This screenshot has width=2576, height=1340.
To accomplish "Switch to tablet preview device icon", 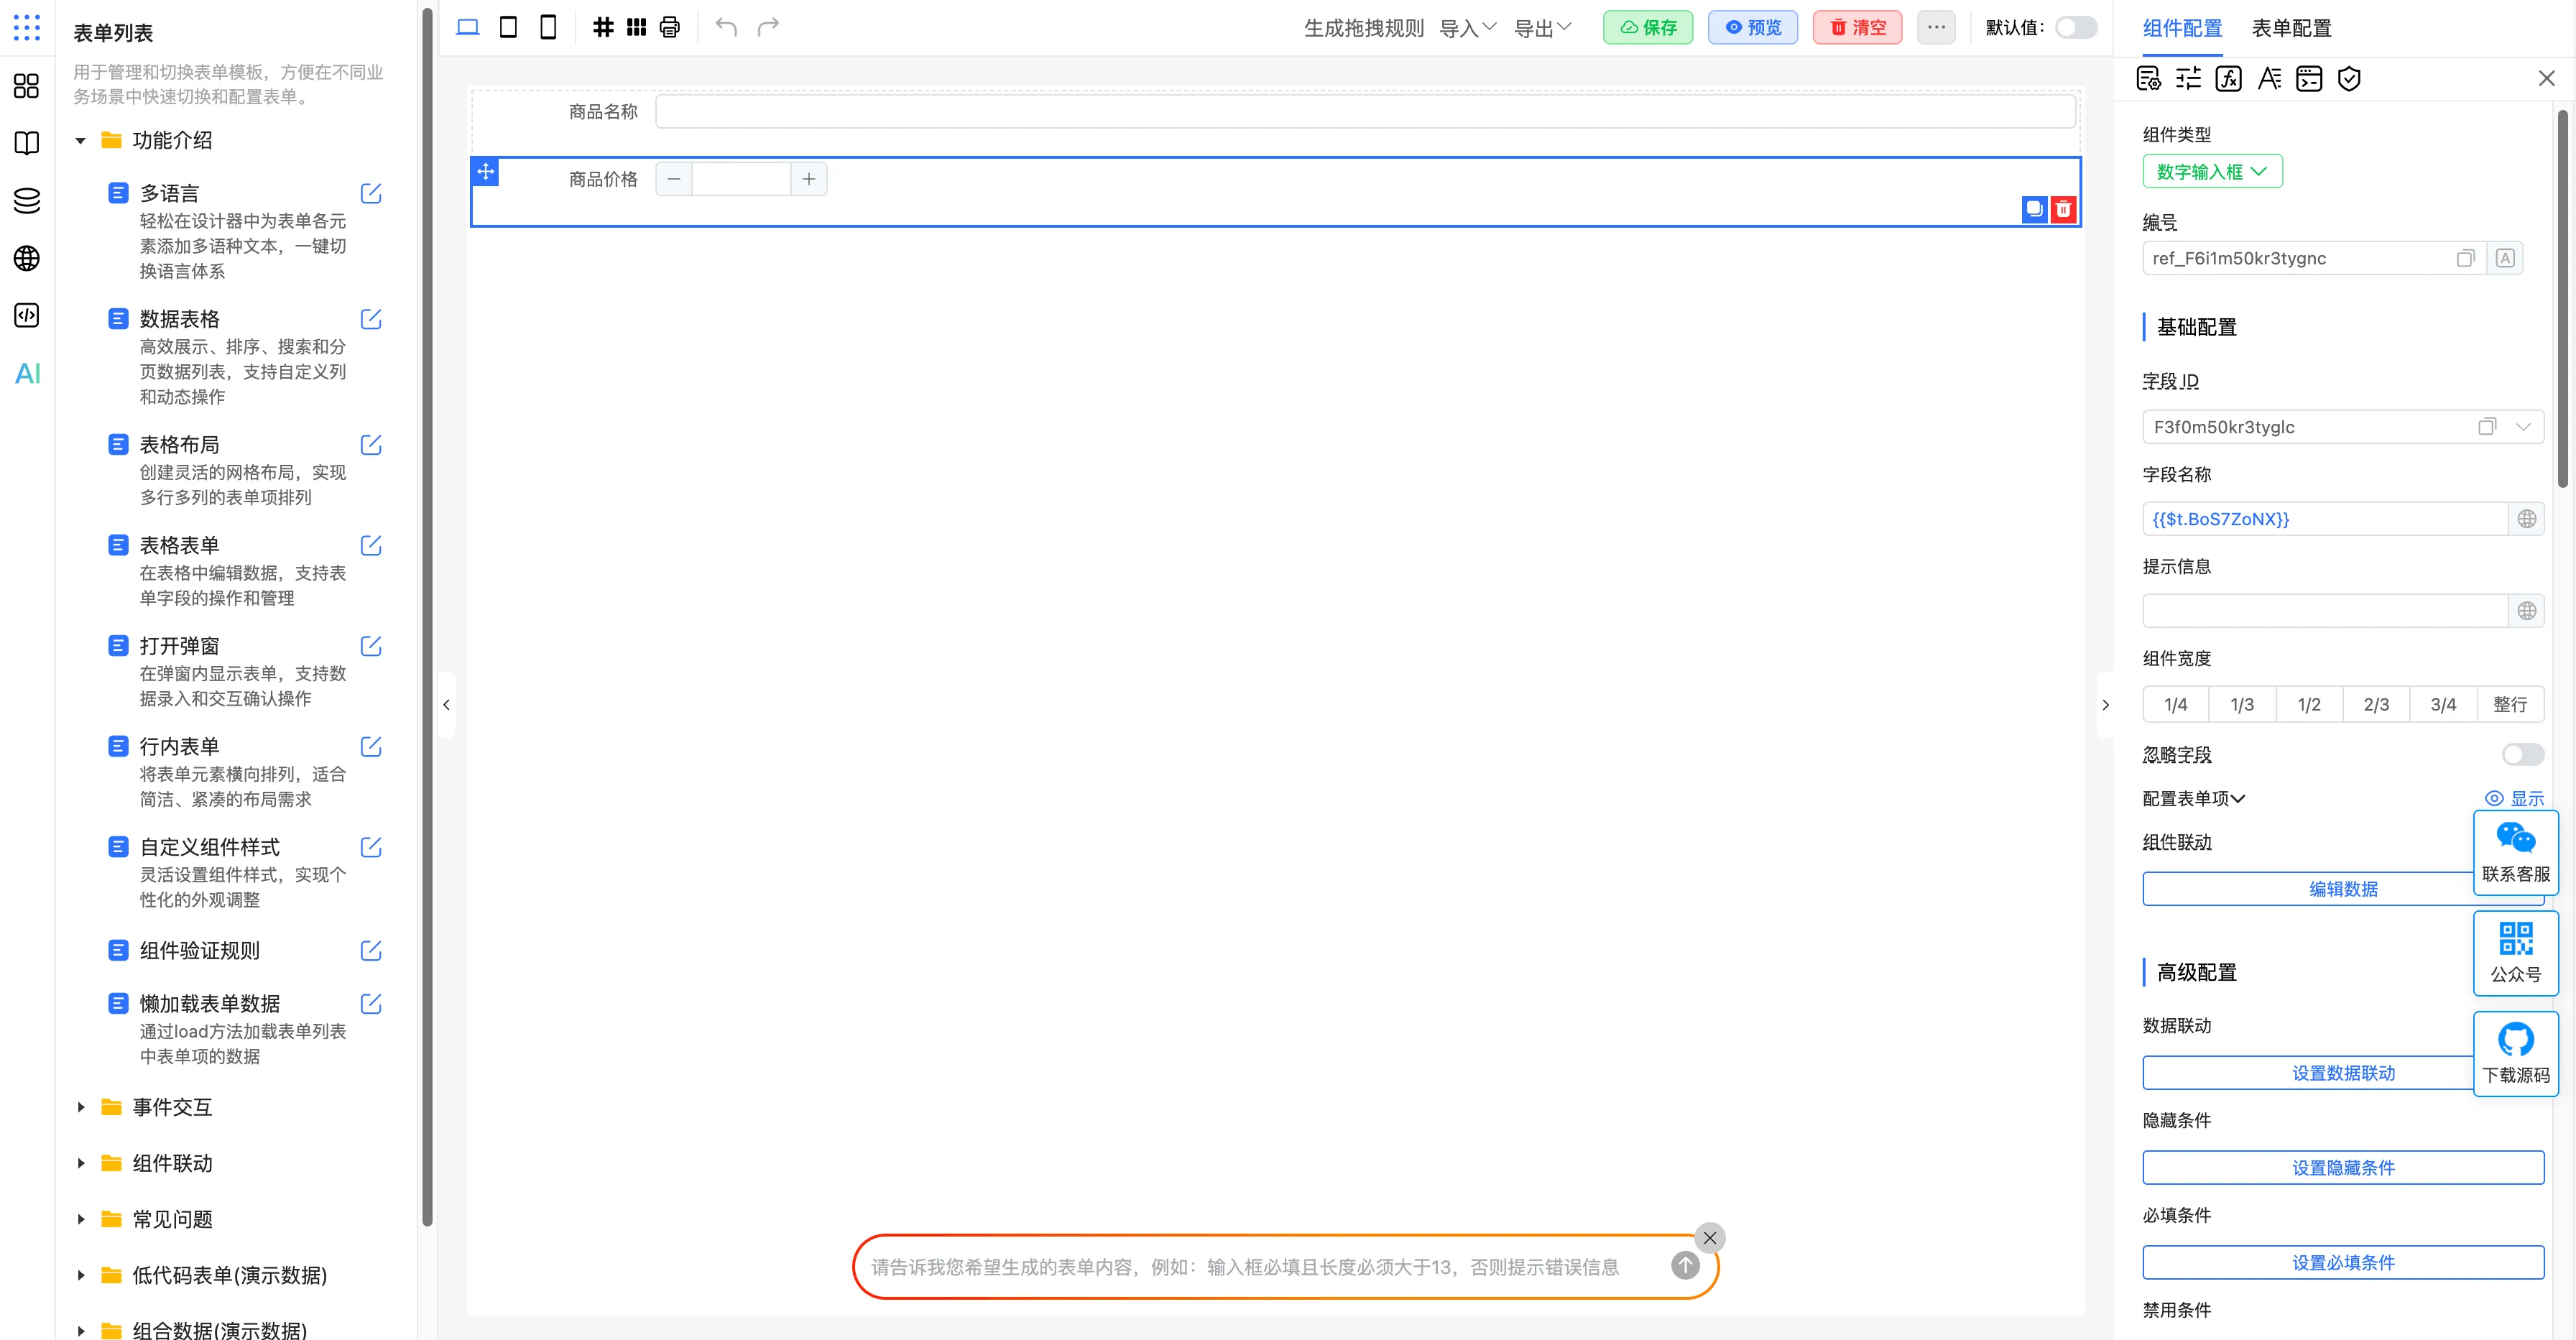I will [x=508, y=27].
